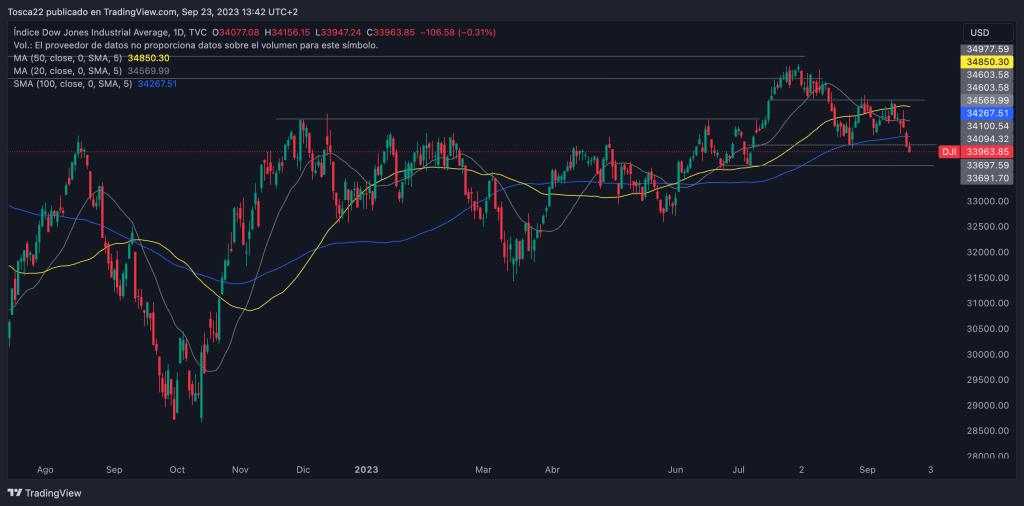Click the Jul label on time axis
Screen dimensions: 1024x506
[739, 468]
